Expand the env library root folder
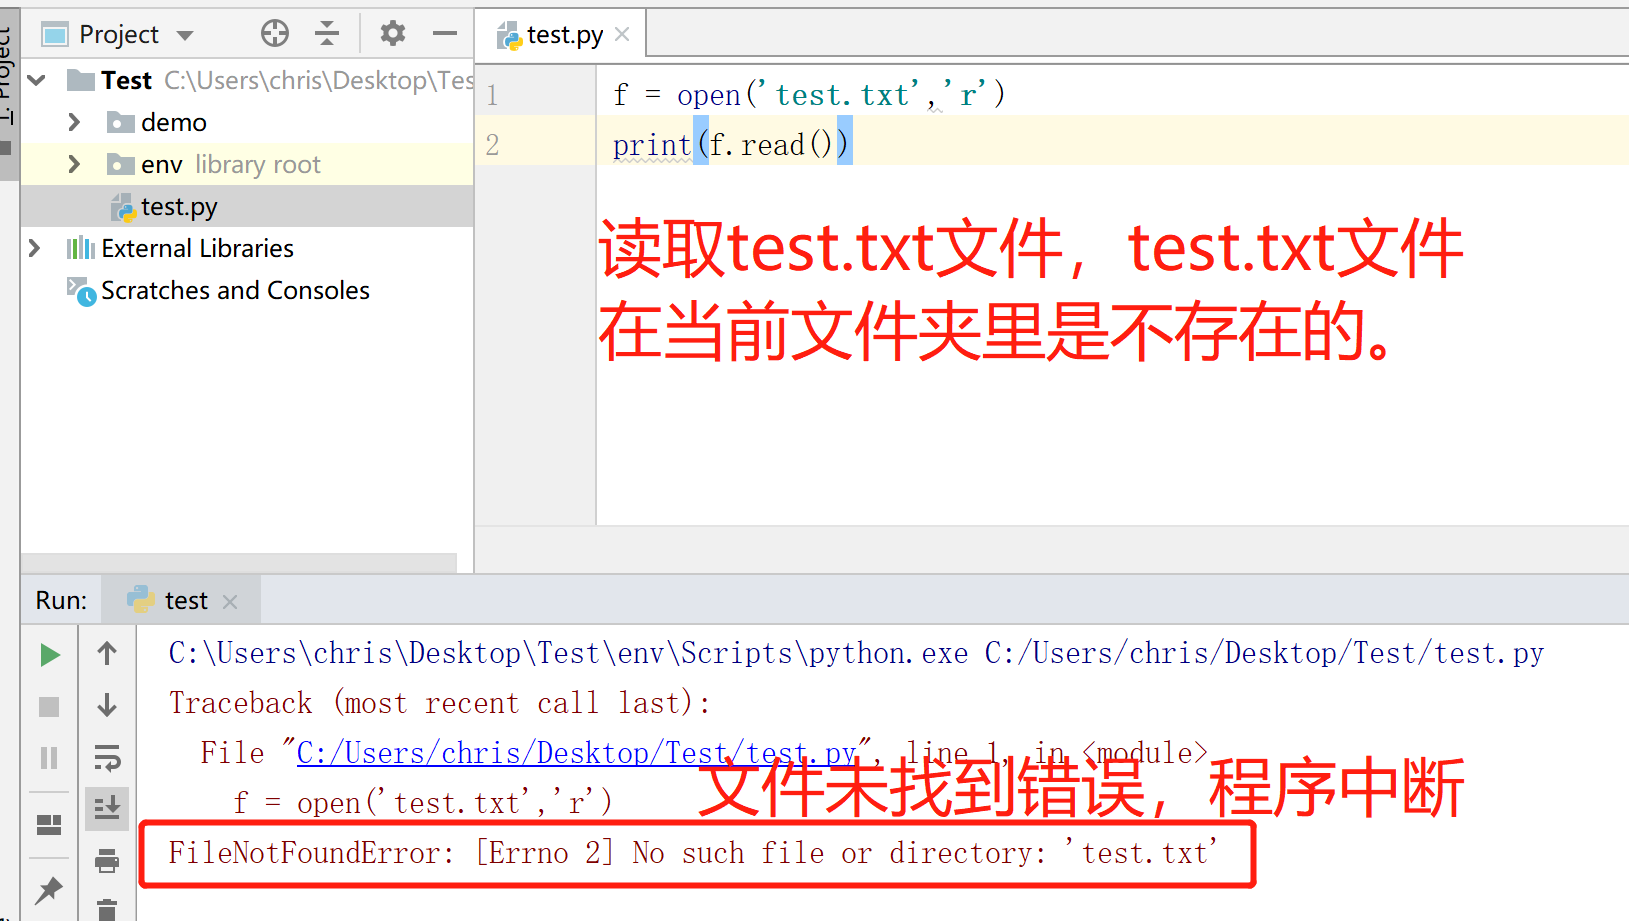The width and height of the screenshot is (1629, 921). point(74,164)
